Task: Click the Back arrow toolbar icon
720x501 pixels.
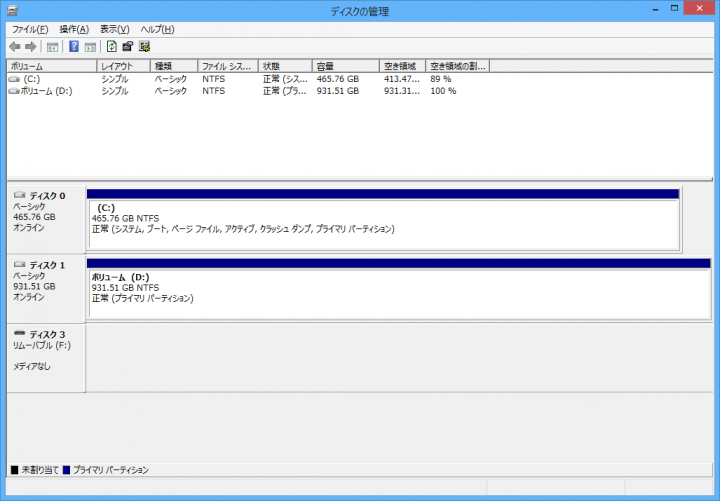Action: (15, 46)
